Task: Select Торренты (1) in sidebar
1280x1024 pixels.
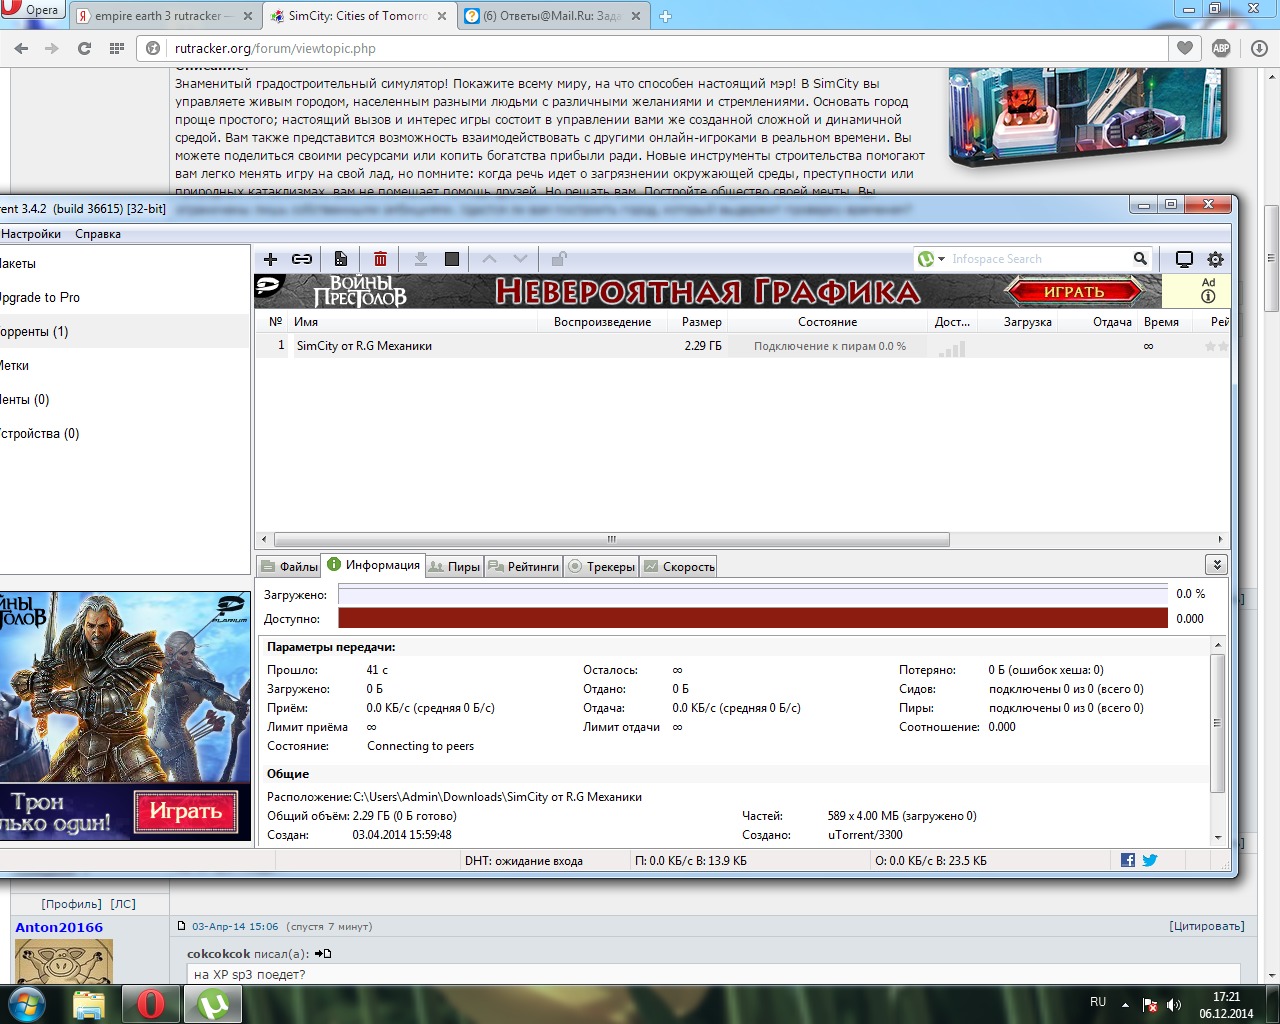Action: (124, 331)
